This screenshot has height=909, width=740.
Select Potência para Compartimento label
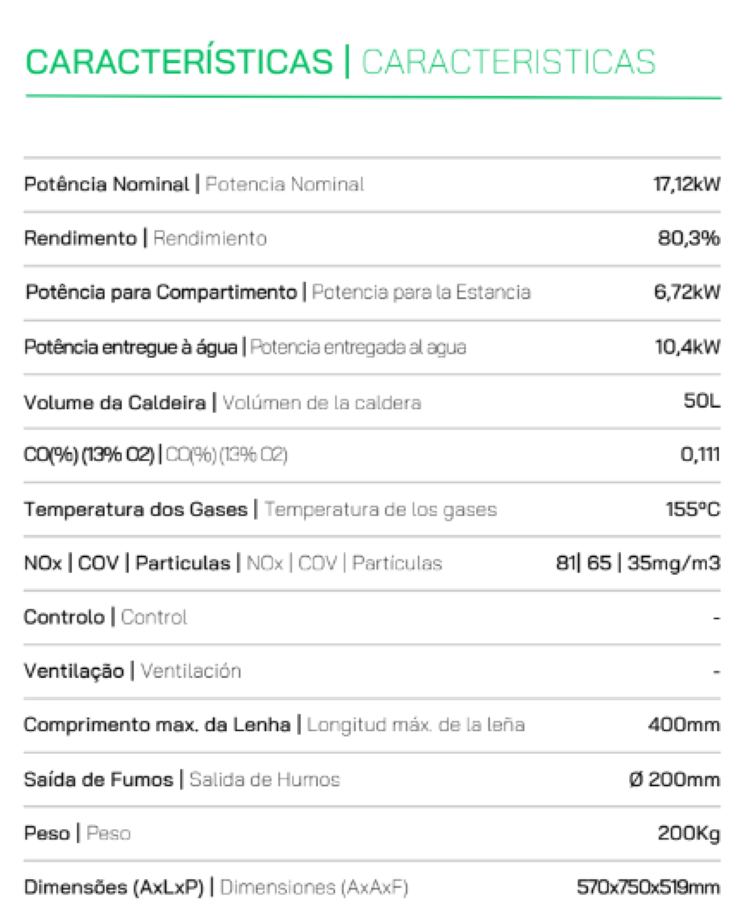coord(161,292)
